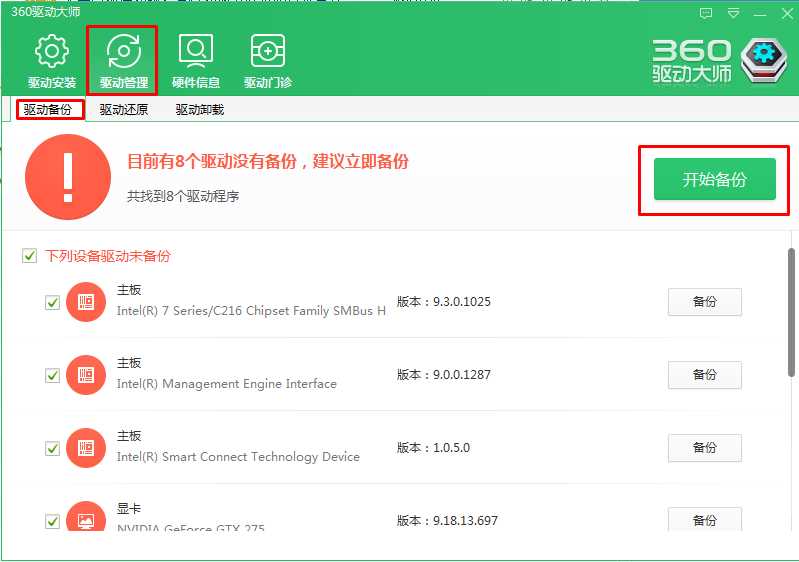
Task: Uncheck the NVIDIA GeForce GTX checkbox
Action: [x=52, y=521]
